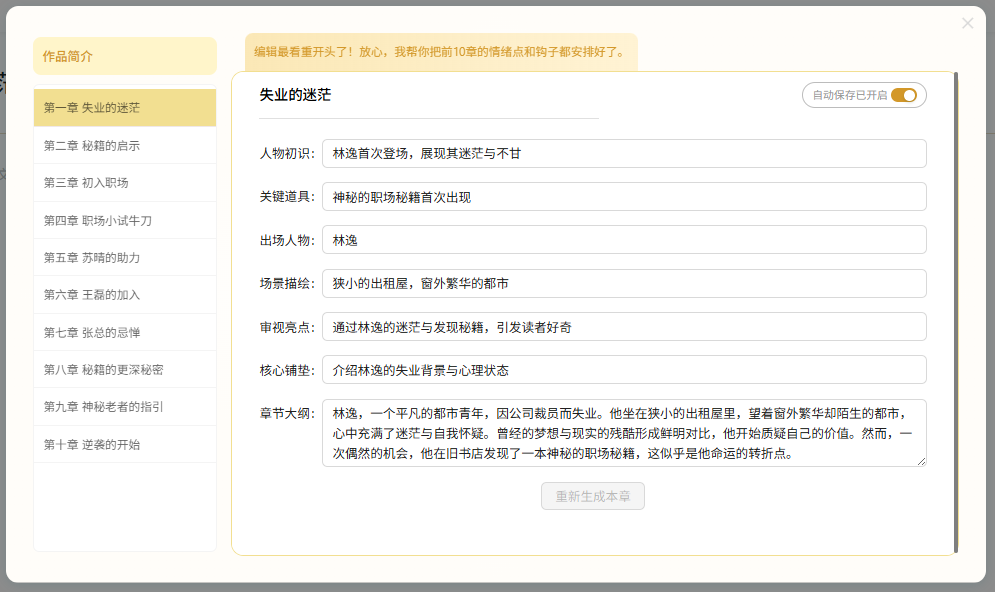Edit the chapter title 失业的迷茫
This screenshot has height=592, width=995.
[x=428, y=95]
